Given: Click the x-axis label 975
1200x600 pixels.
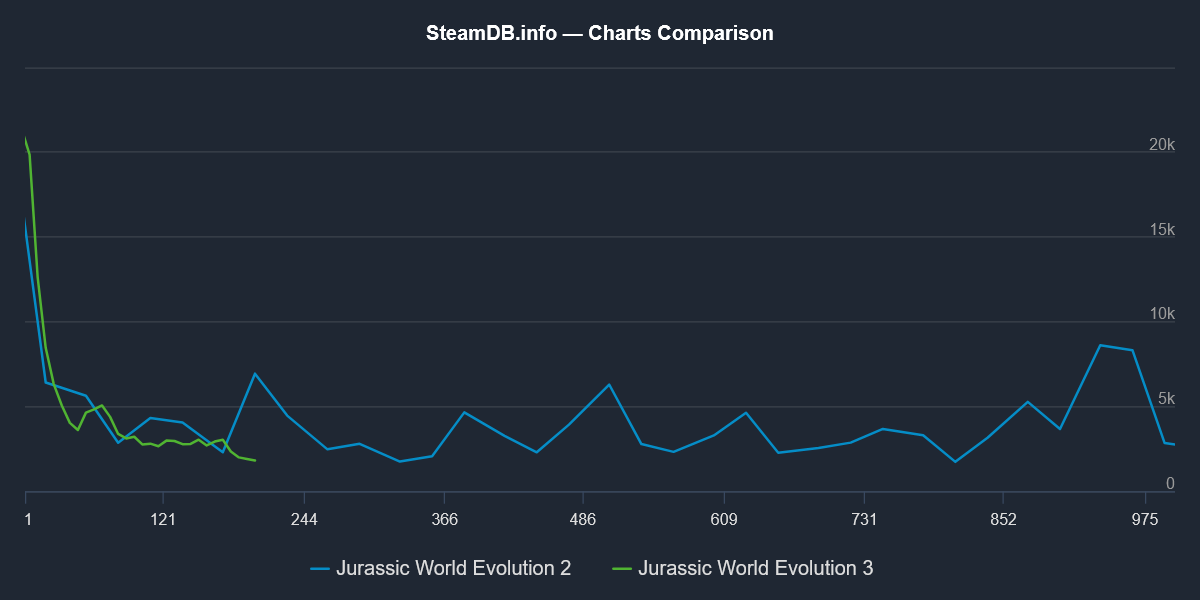Looking at the screenshot, I should pyautogui.click(x=1145, y=520).
